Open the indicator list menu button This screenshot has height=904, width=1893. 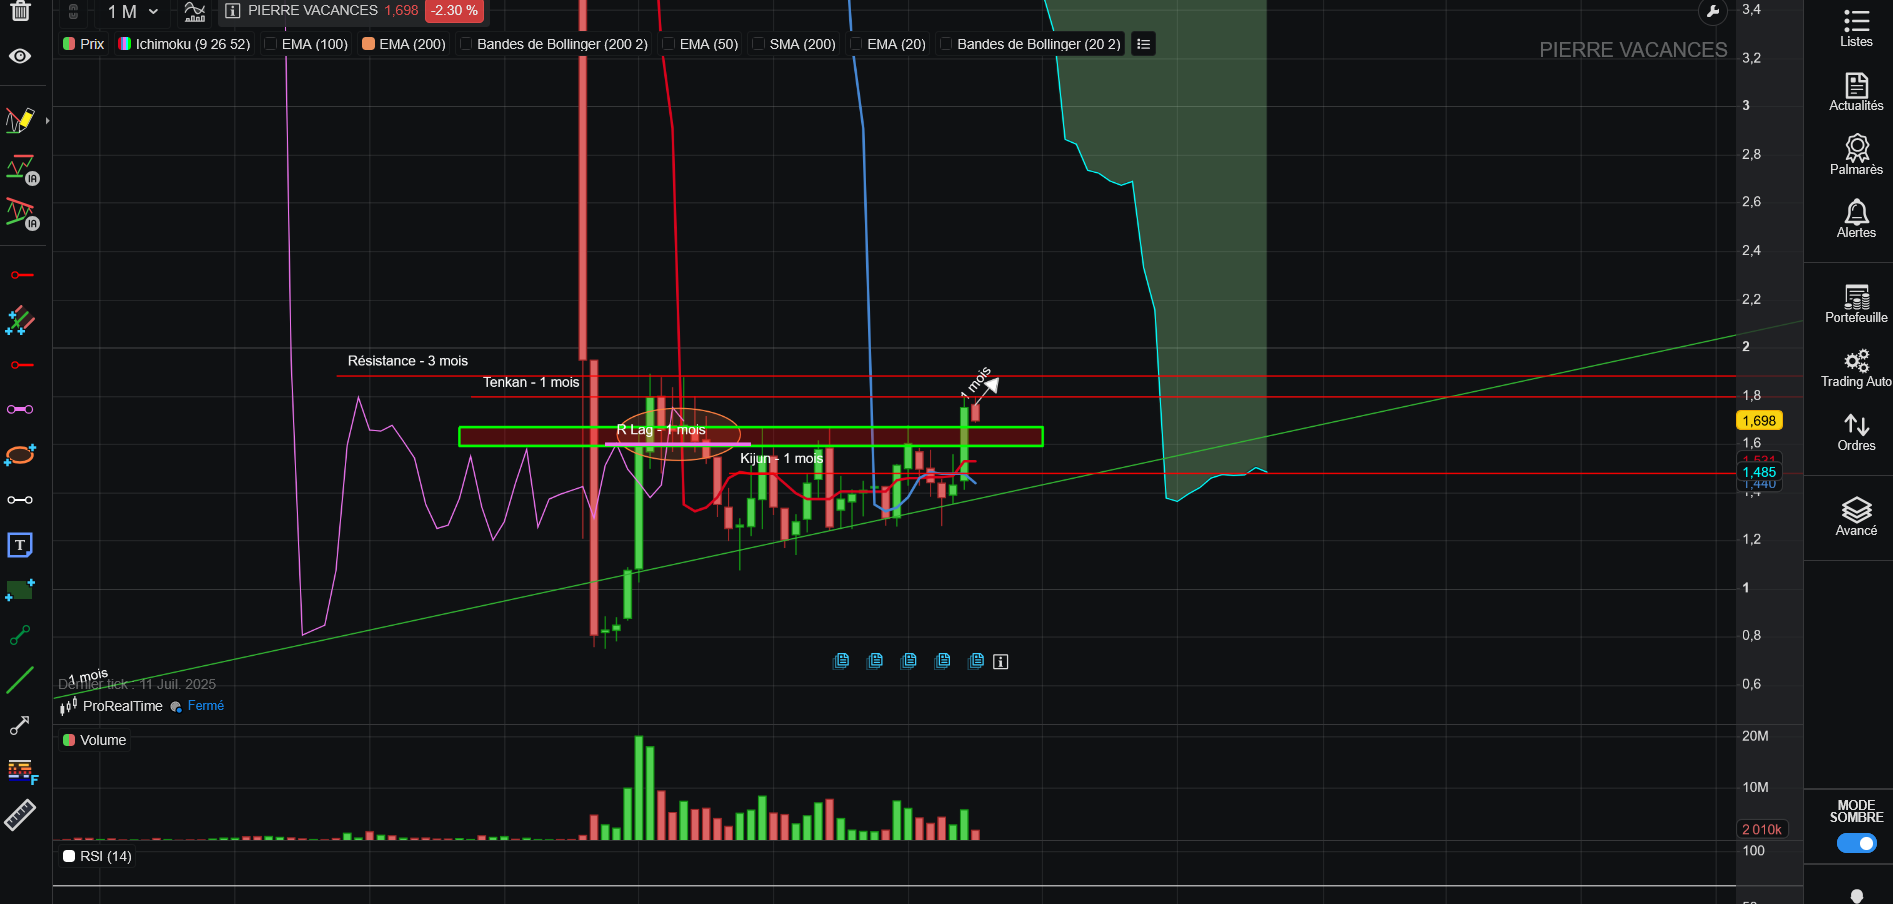[1143, 44]
